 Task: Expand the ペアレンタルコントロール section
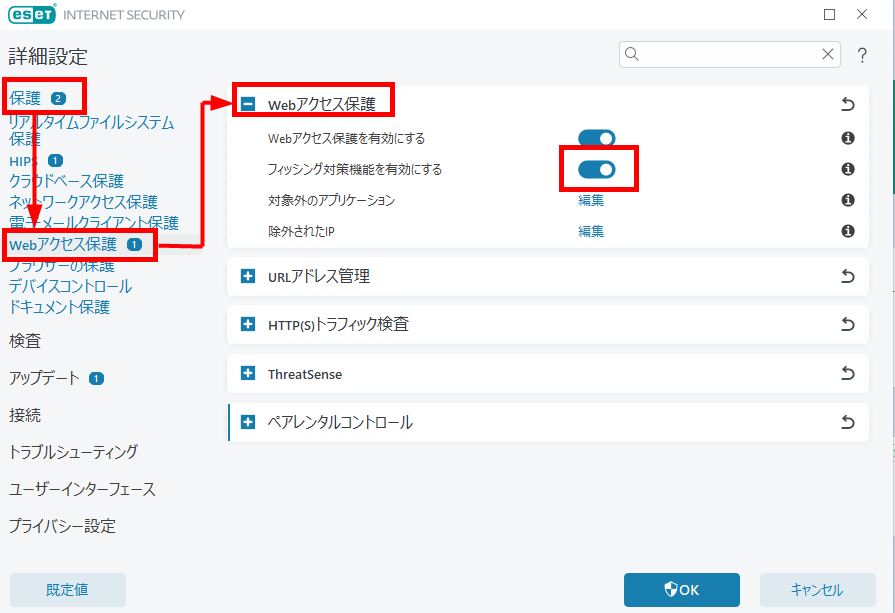tap(248, 423)
